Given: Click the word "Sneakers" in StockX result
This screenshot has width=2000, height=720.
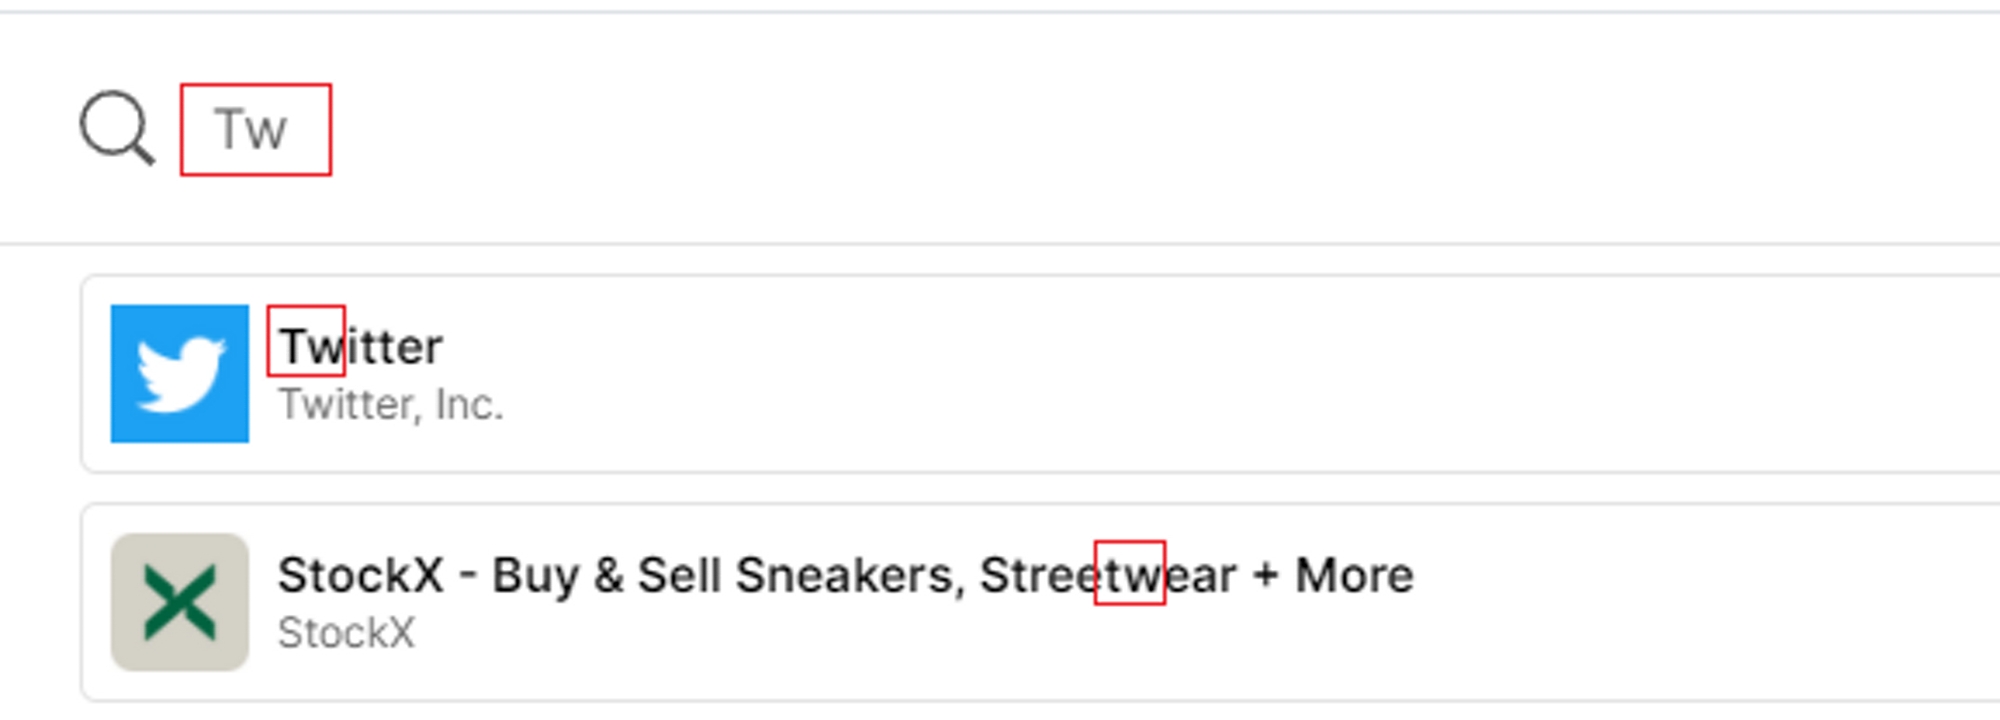Looking at the screenshot, I should coord(850,575).
